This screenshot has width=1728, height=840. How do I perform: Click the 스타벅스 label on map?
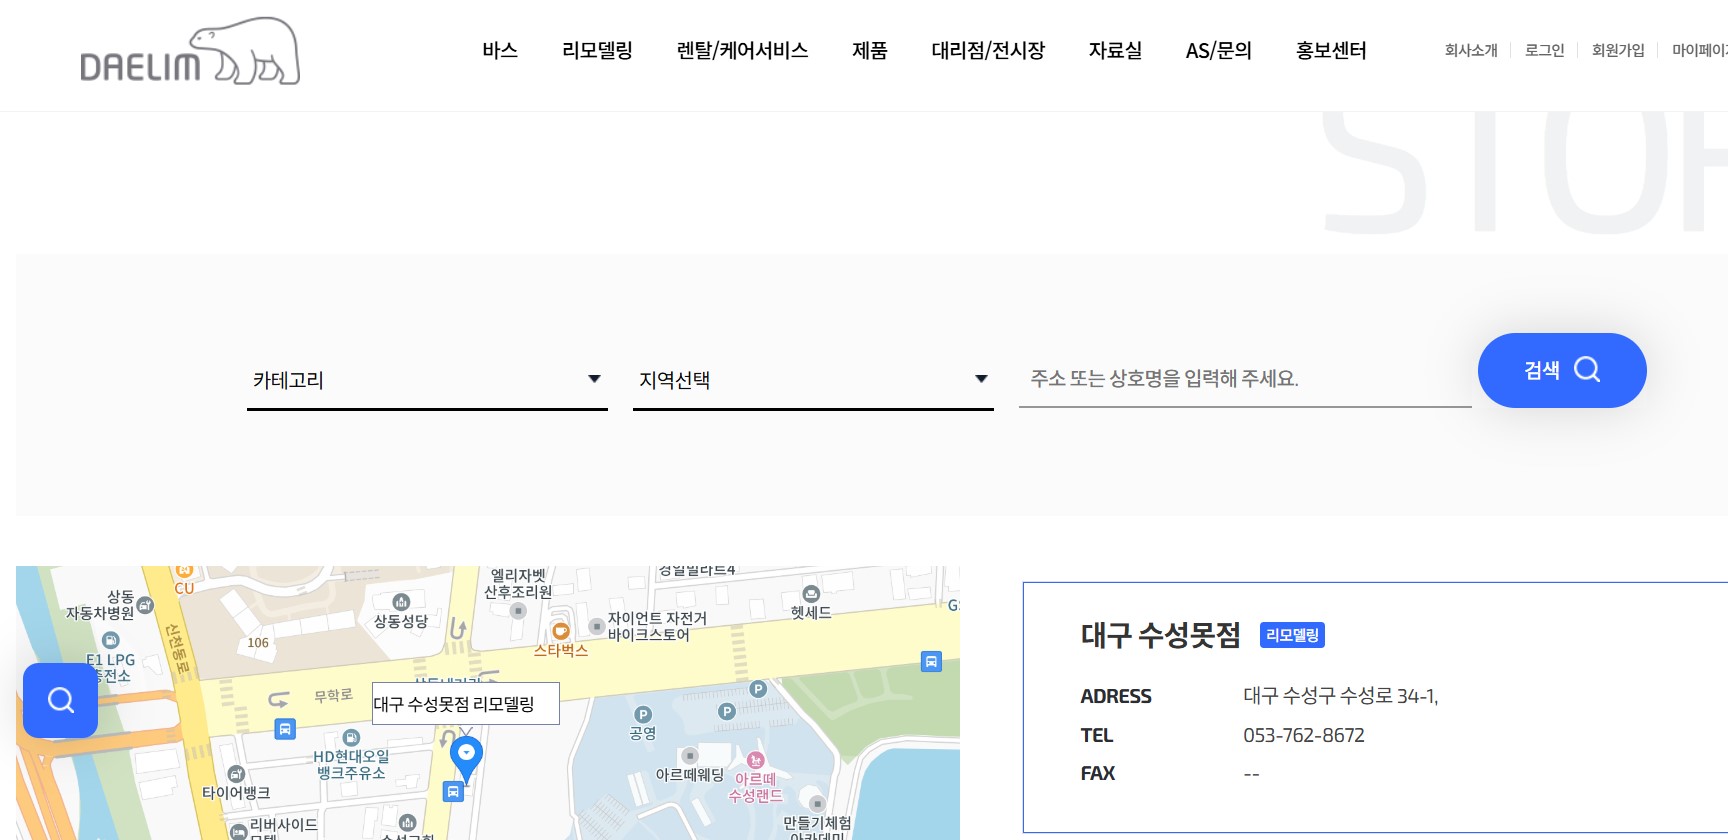561,650
